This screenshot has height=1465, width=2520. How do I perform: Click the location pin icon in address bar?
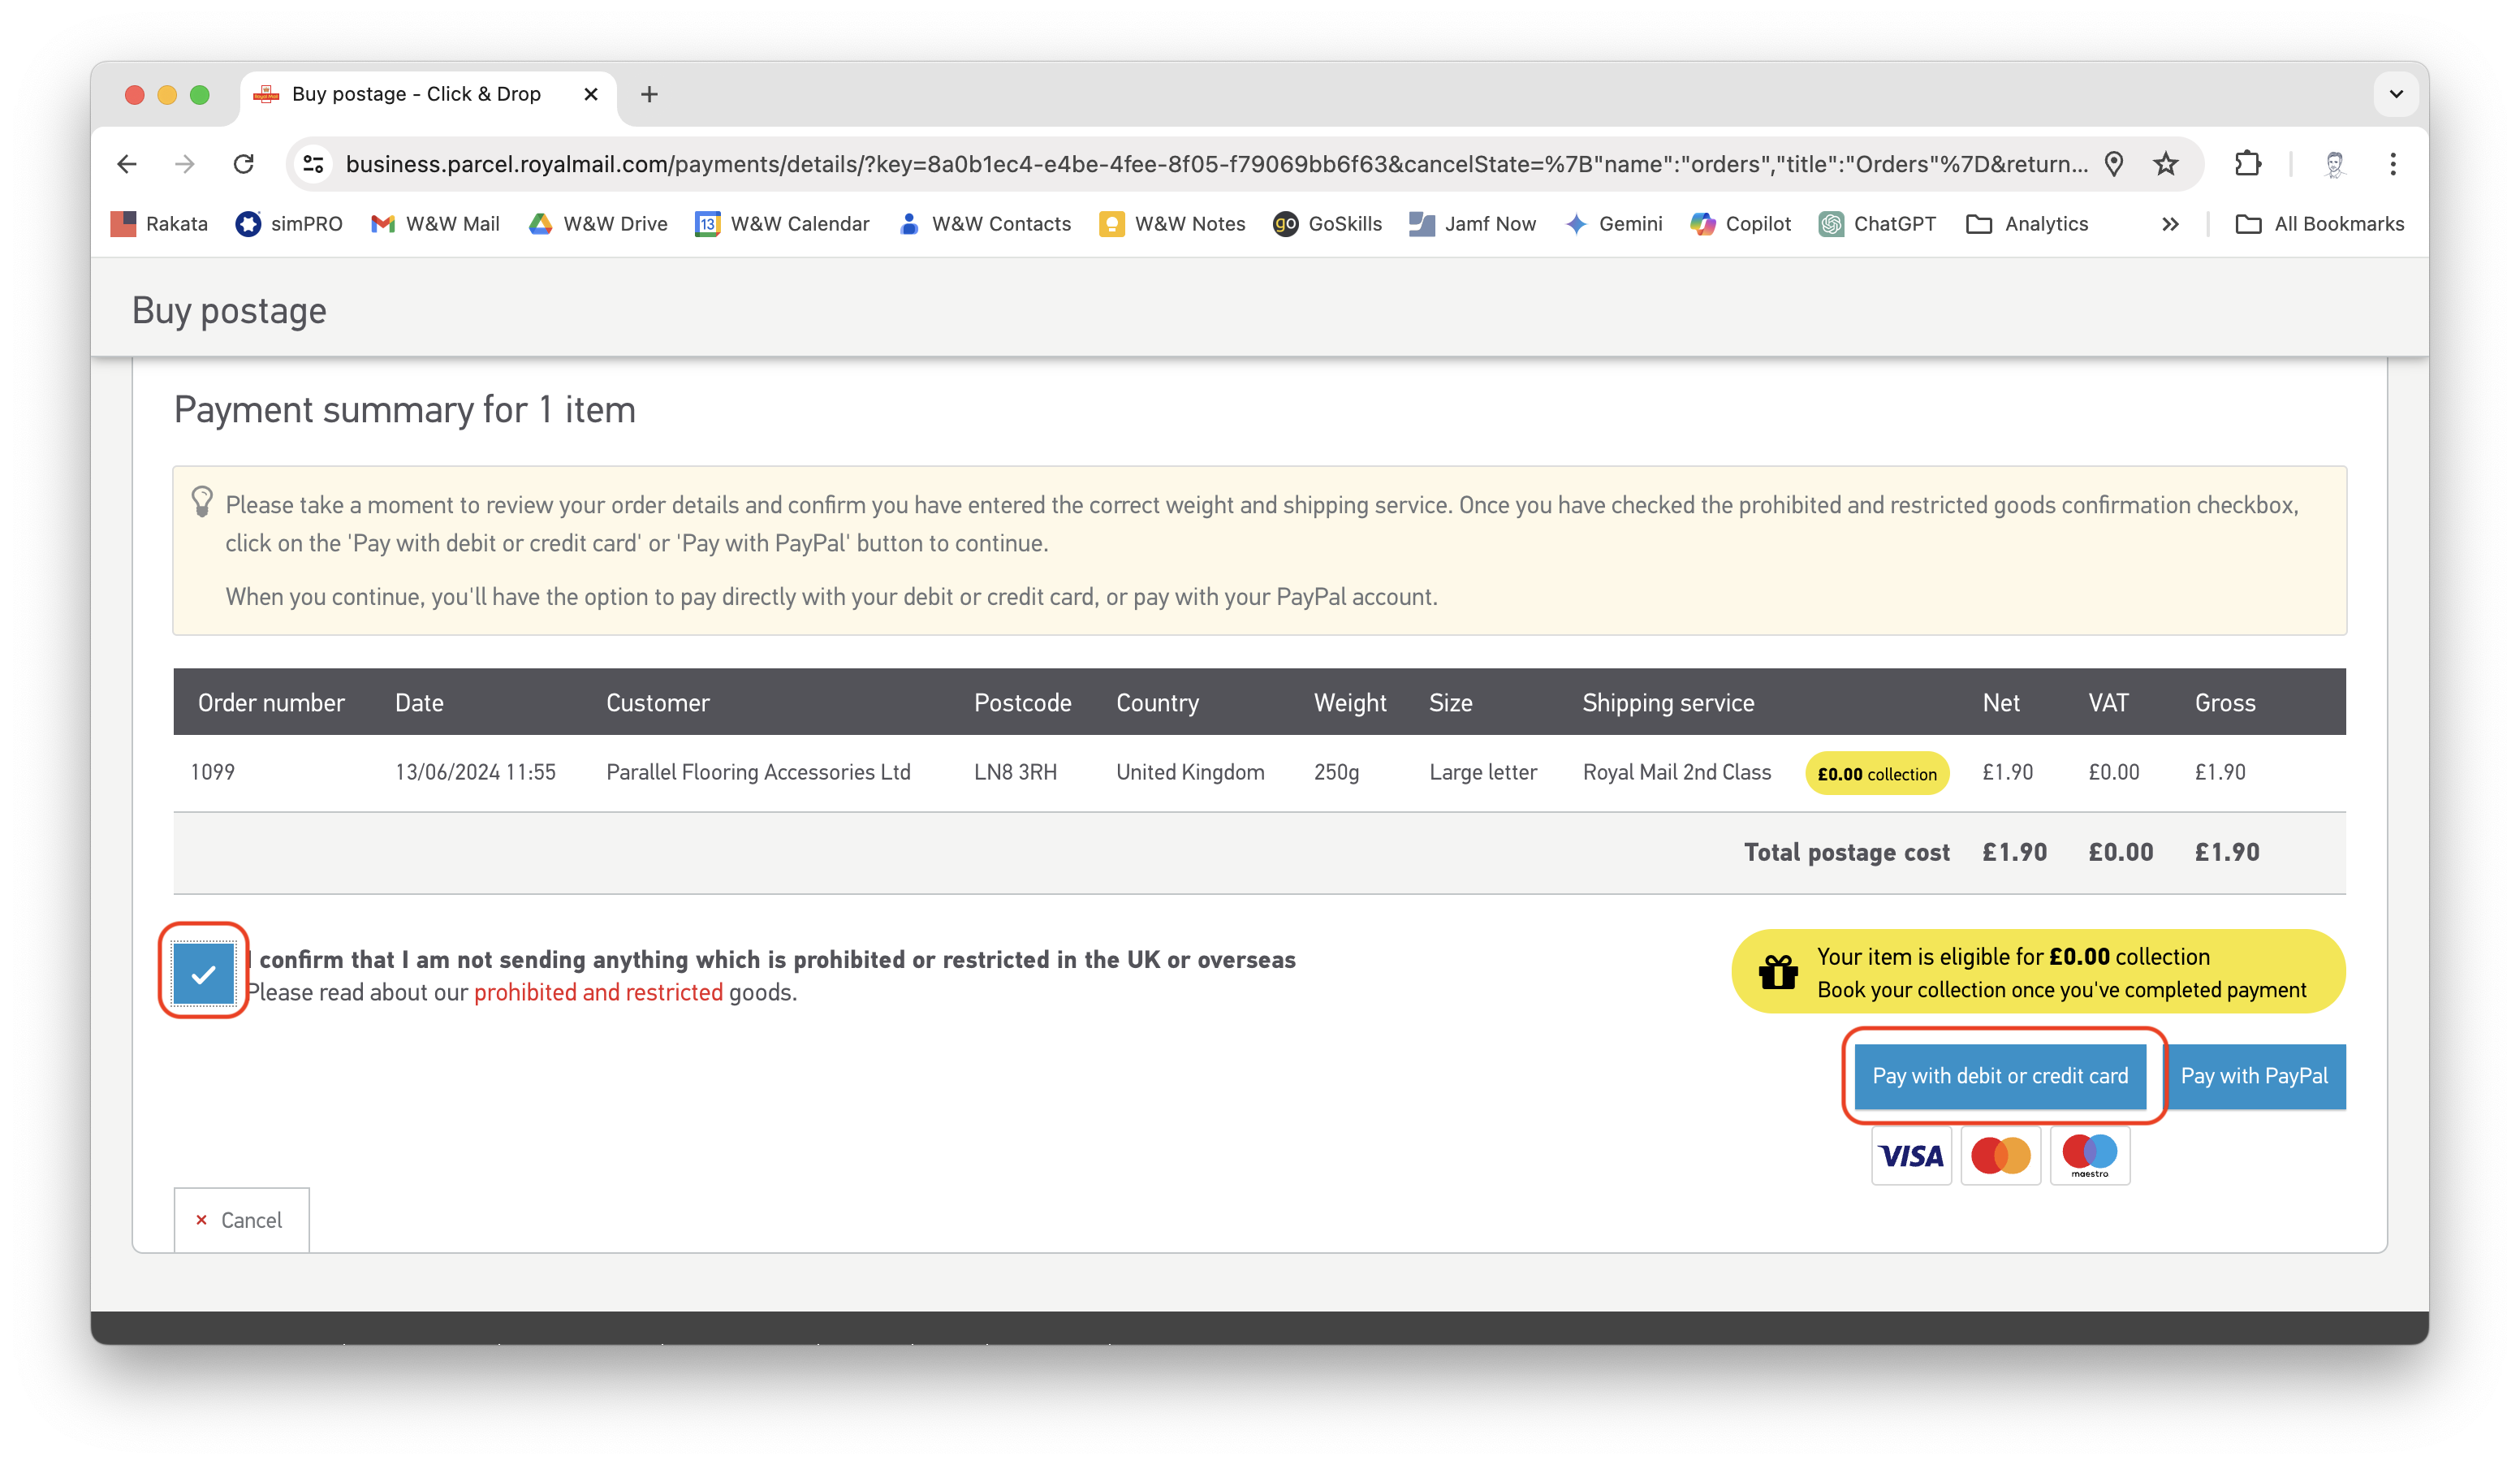2113,164
